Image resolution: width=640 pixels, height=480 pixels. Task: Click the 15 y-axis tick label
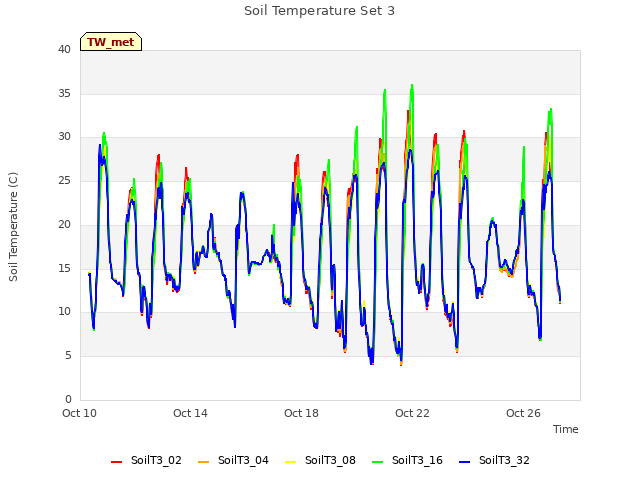click(64, 268)
